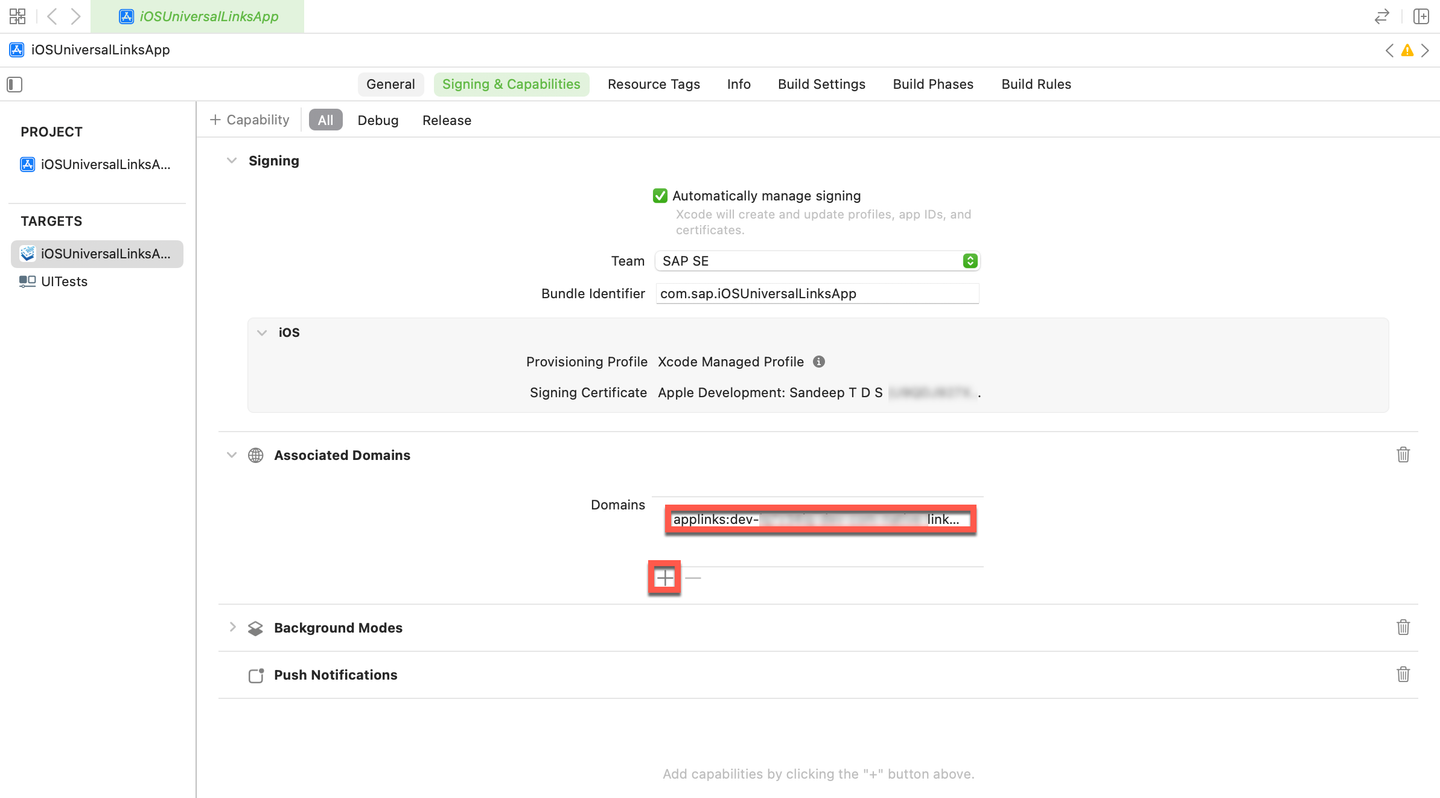Open the Team SAP SE dropdown
This screenshot has width=1440, height=798.
(x=817, y=261)
